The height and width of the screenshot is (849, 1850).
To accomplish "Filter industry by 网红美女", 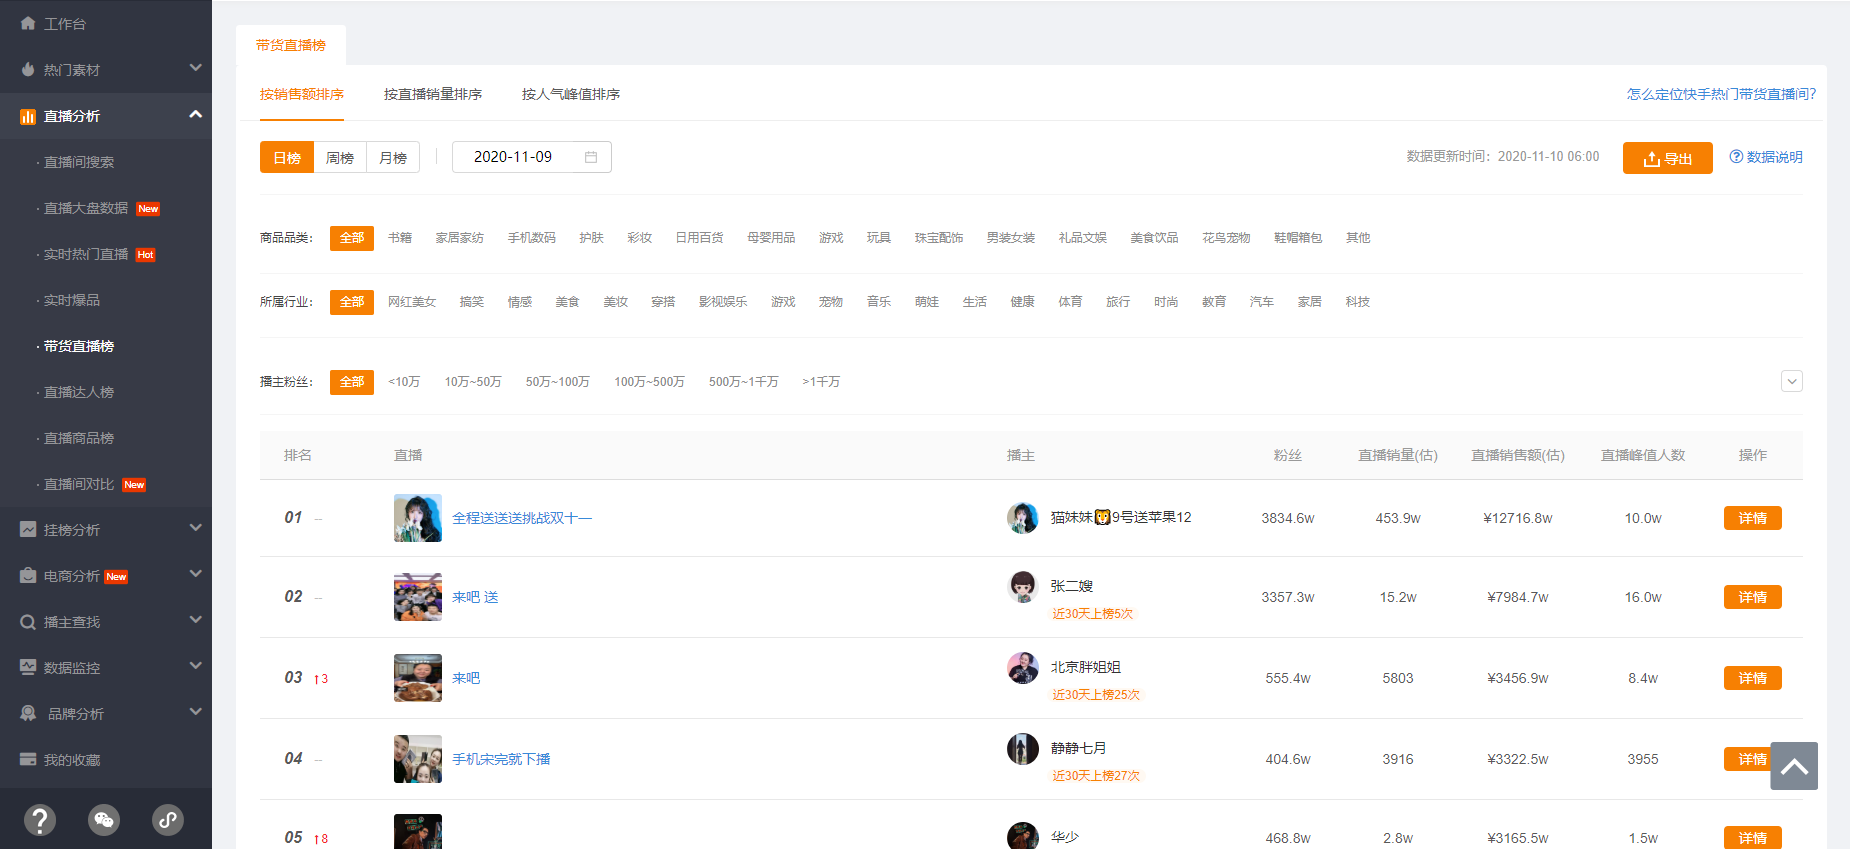I will (412, 302).
